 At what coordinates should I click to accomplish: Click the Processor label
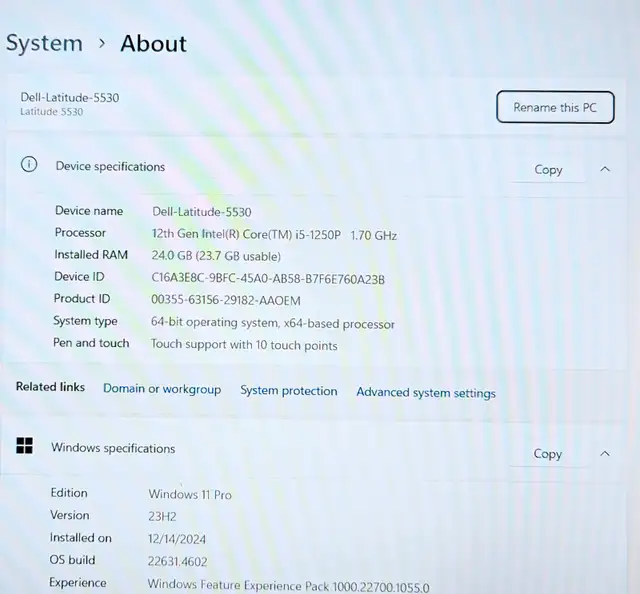[x=80, y=233]
